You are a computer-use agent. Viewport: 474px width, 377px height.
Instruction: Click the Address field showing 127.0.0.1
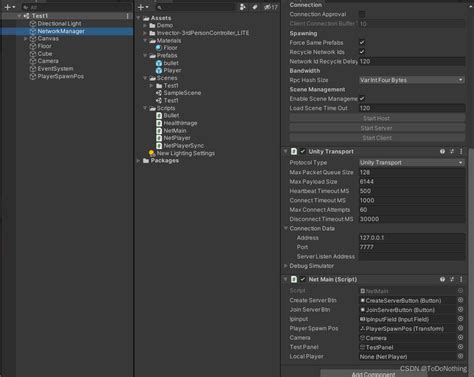point(412,238)
